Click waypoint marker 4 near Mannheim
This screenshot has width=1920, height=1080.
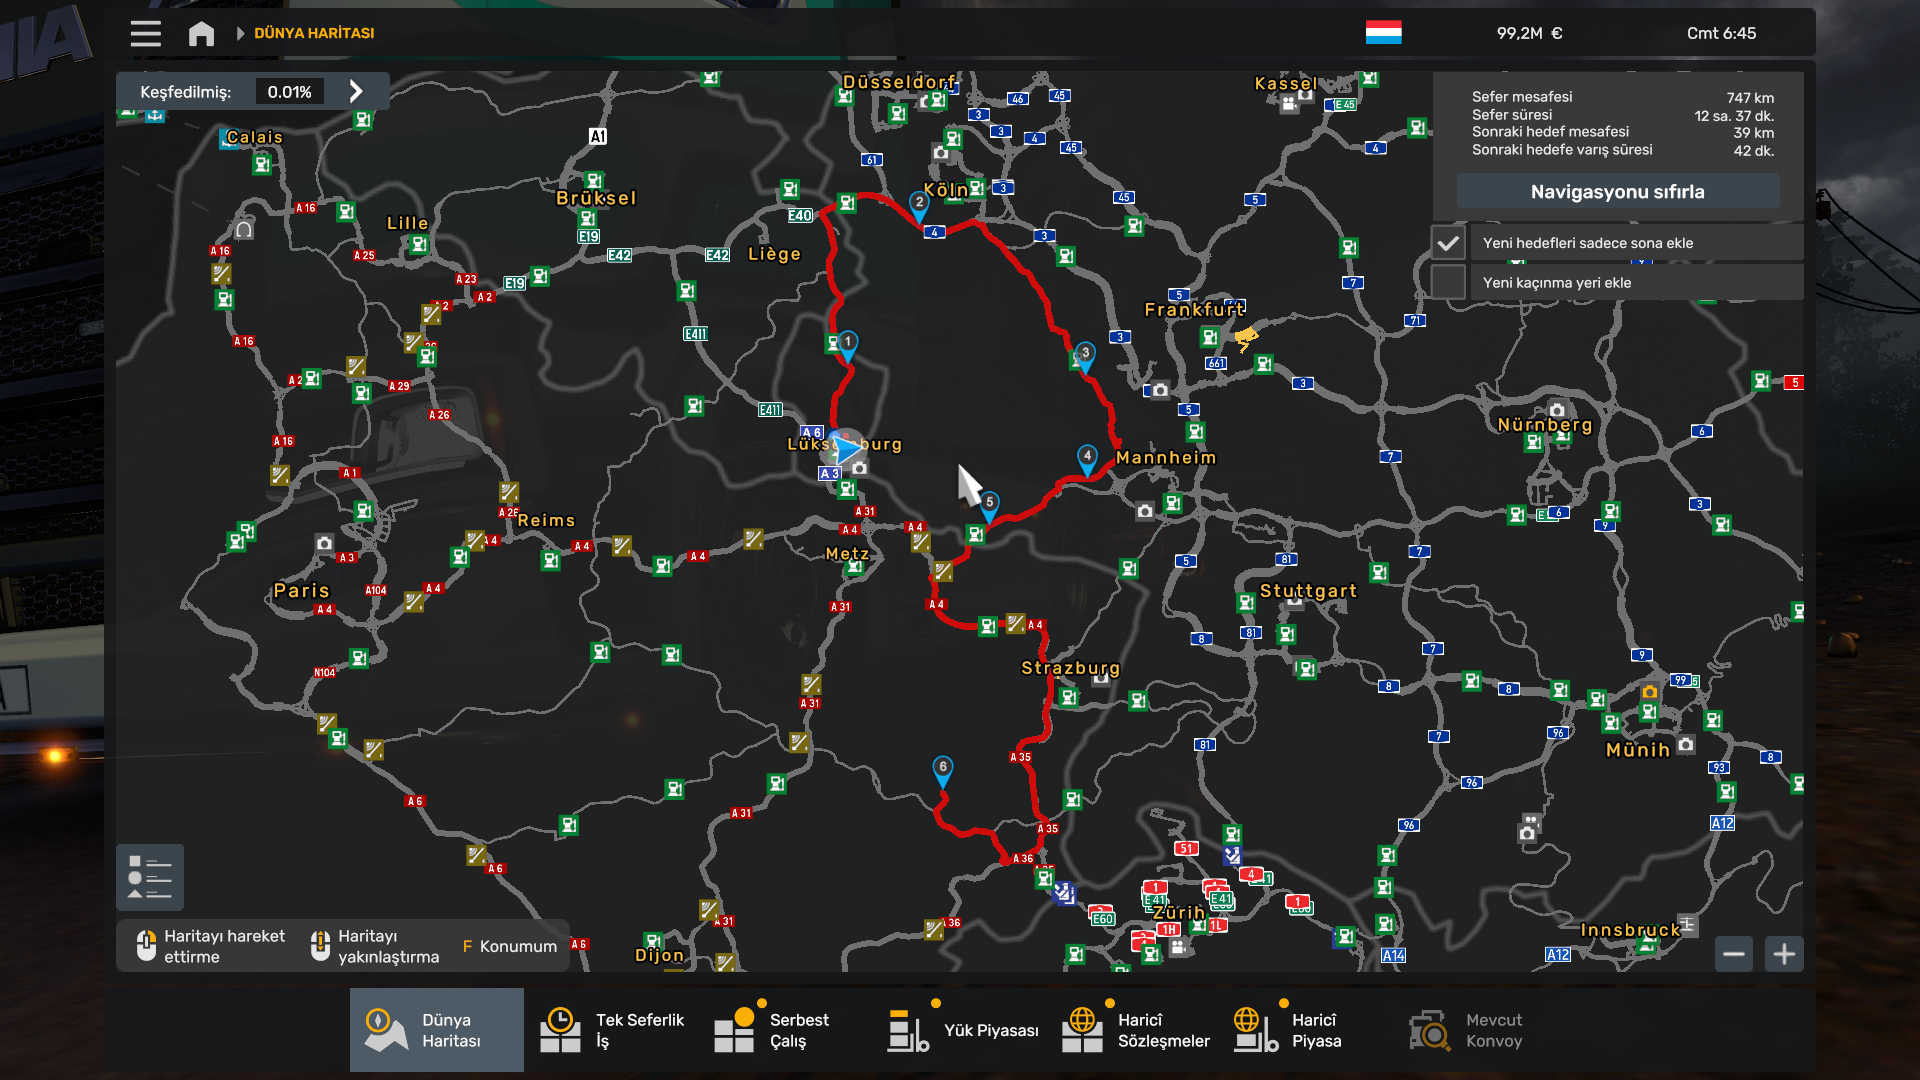[x=1087, y=457]
